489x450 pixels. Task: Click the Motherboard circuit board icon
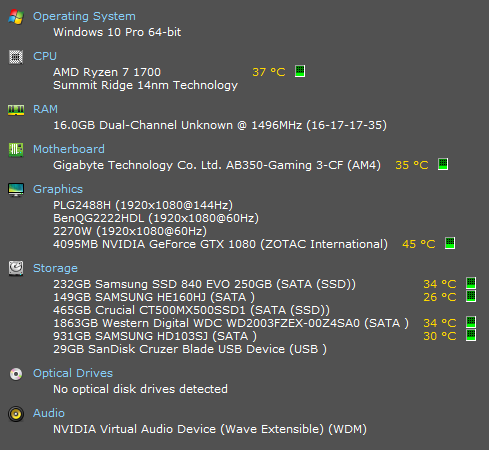(x=16, y=150)
